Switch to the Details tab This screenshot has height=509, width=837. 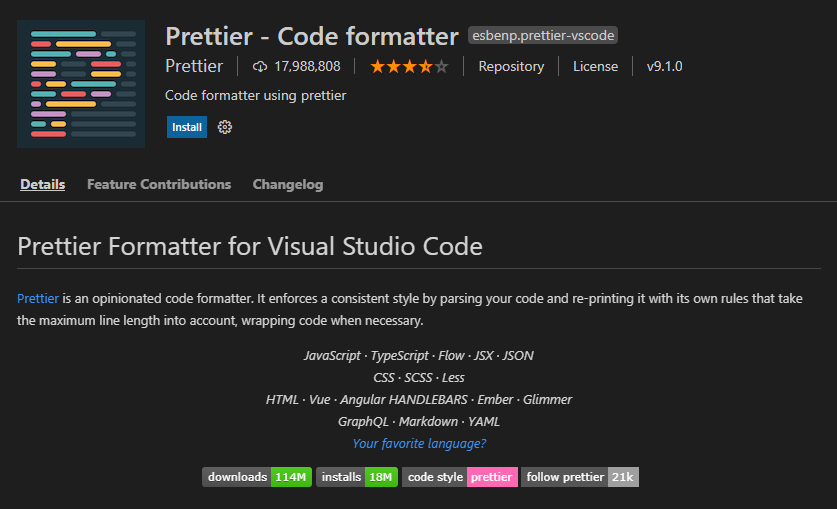(x=43, y=184)
